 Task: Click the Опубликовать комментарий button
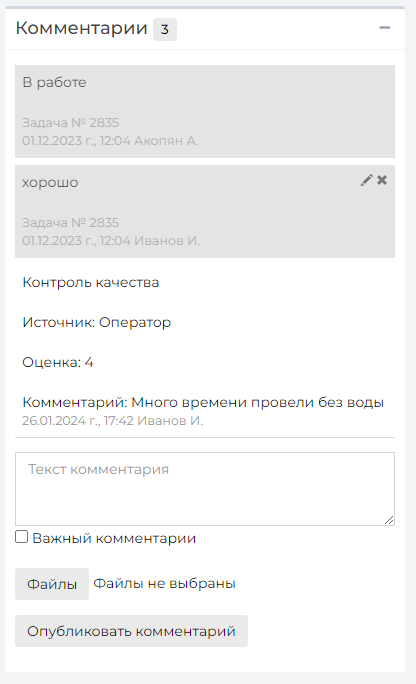131,631
